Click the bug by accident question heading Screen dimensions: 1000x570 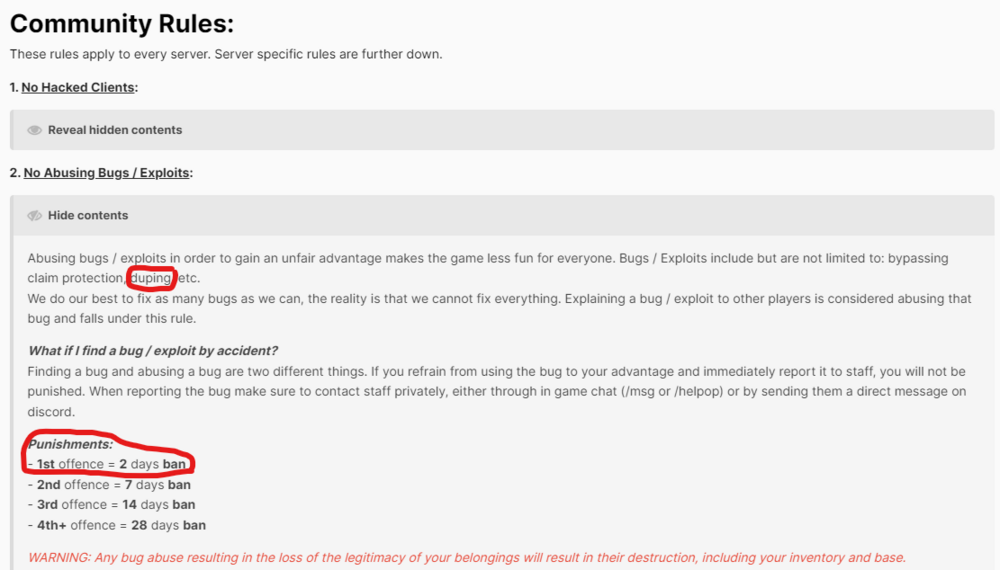click(153, 350)
